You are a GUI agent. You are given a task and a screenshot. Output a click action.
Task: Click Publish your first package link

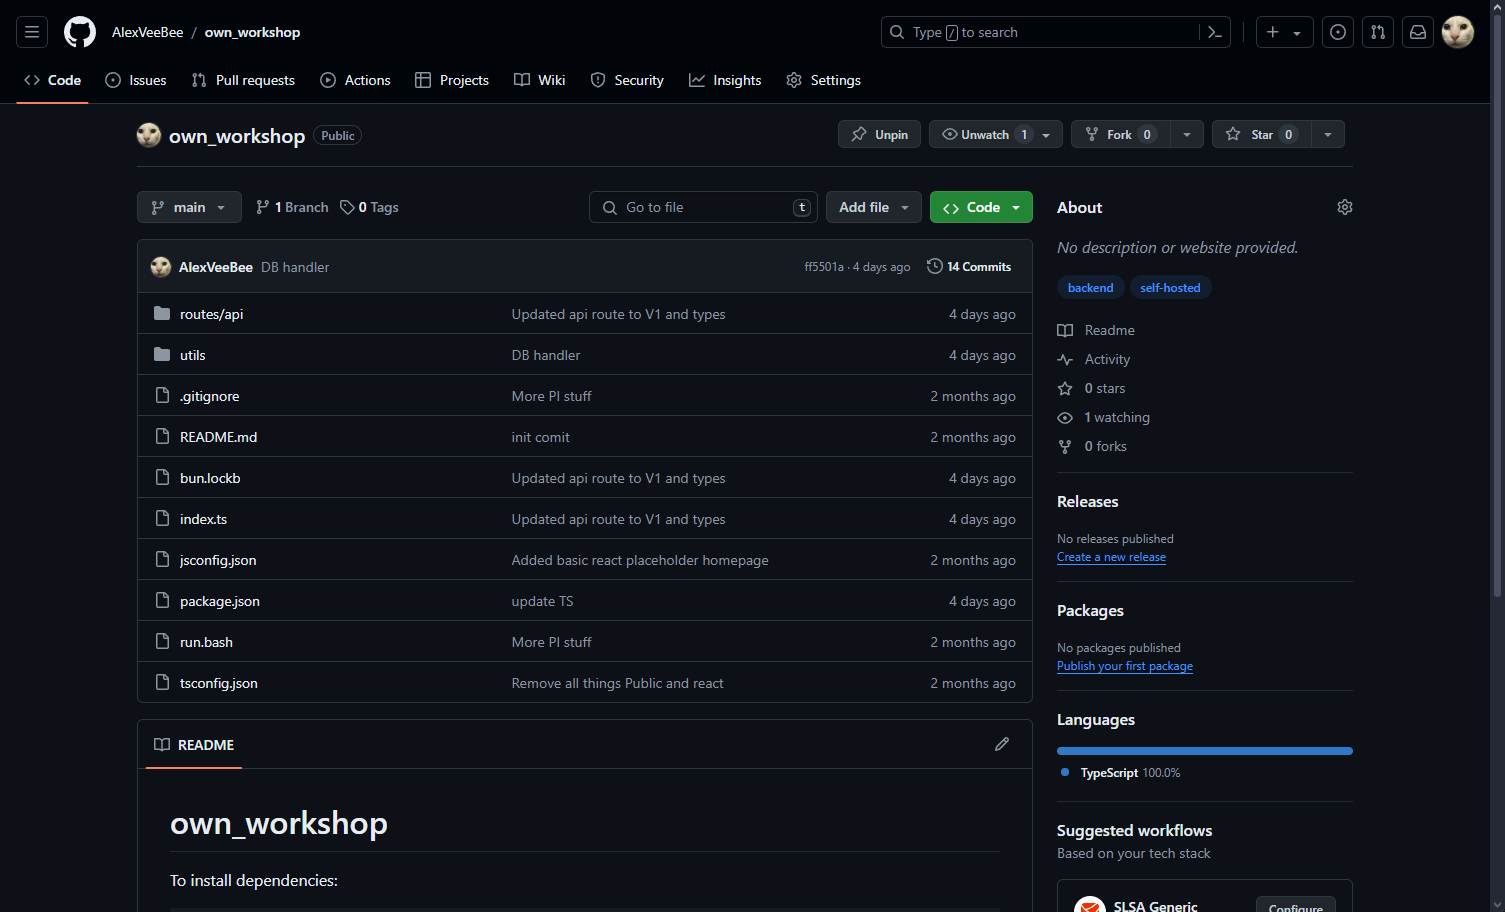pyautogui.click(x=1125, y=666)
